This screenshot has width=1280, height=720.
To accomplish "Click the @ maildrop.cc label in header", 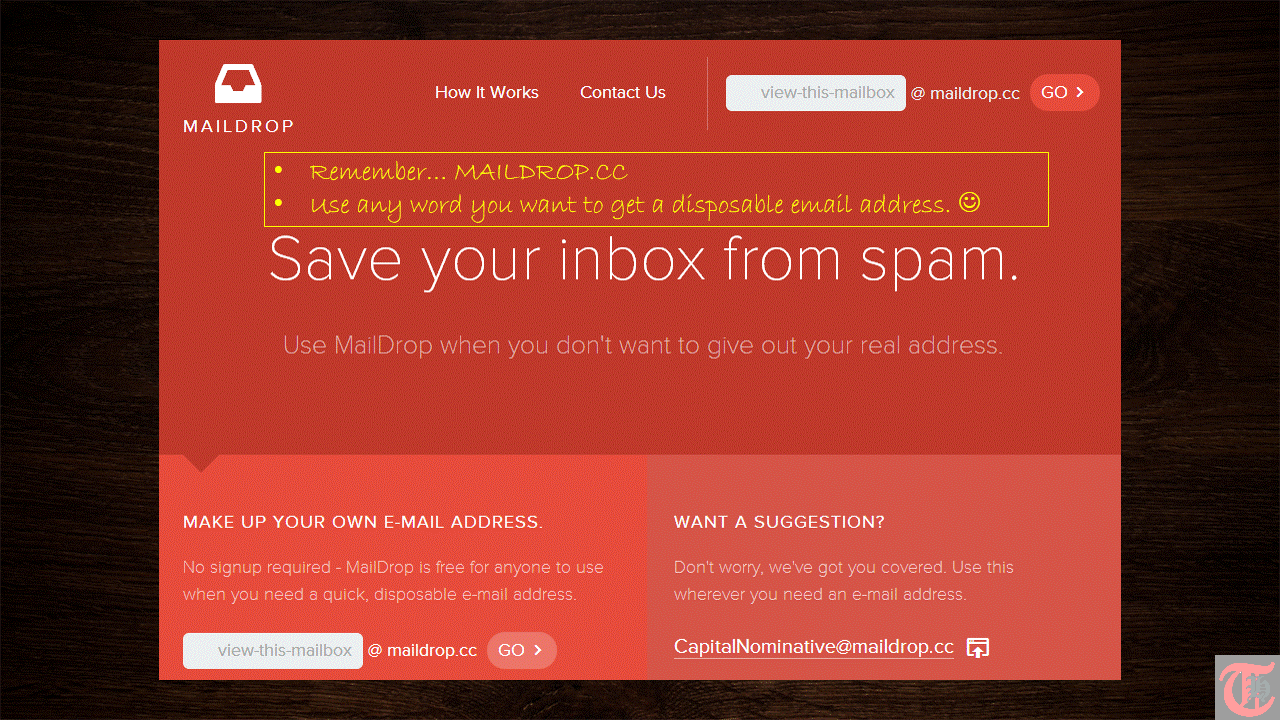I will pos(965,93).
